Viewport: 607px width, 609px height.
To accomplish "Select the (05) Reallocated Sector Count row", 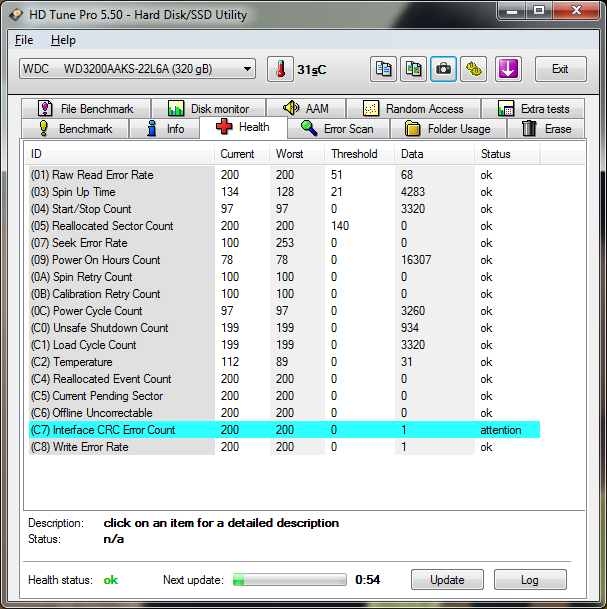I will (284, 226).
